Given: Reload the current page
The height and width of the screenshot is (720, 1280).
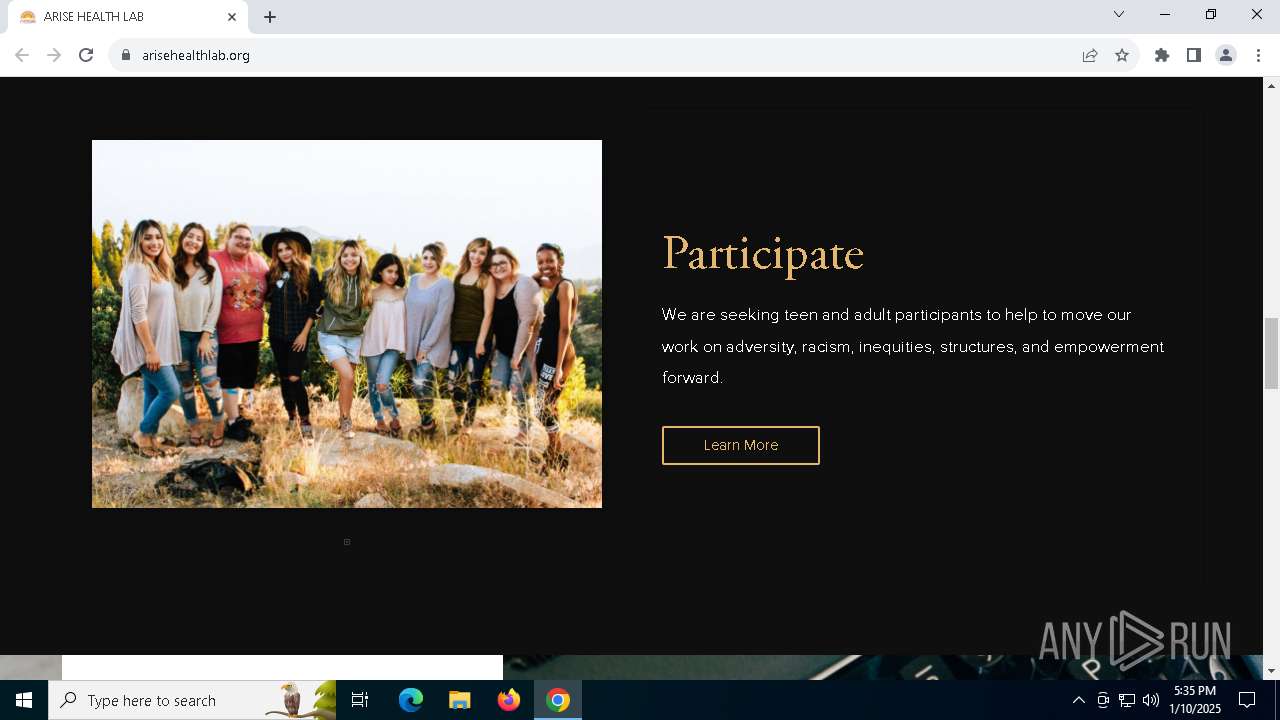Looking at the screenshot, I should click(86, 55).
